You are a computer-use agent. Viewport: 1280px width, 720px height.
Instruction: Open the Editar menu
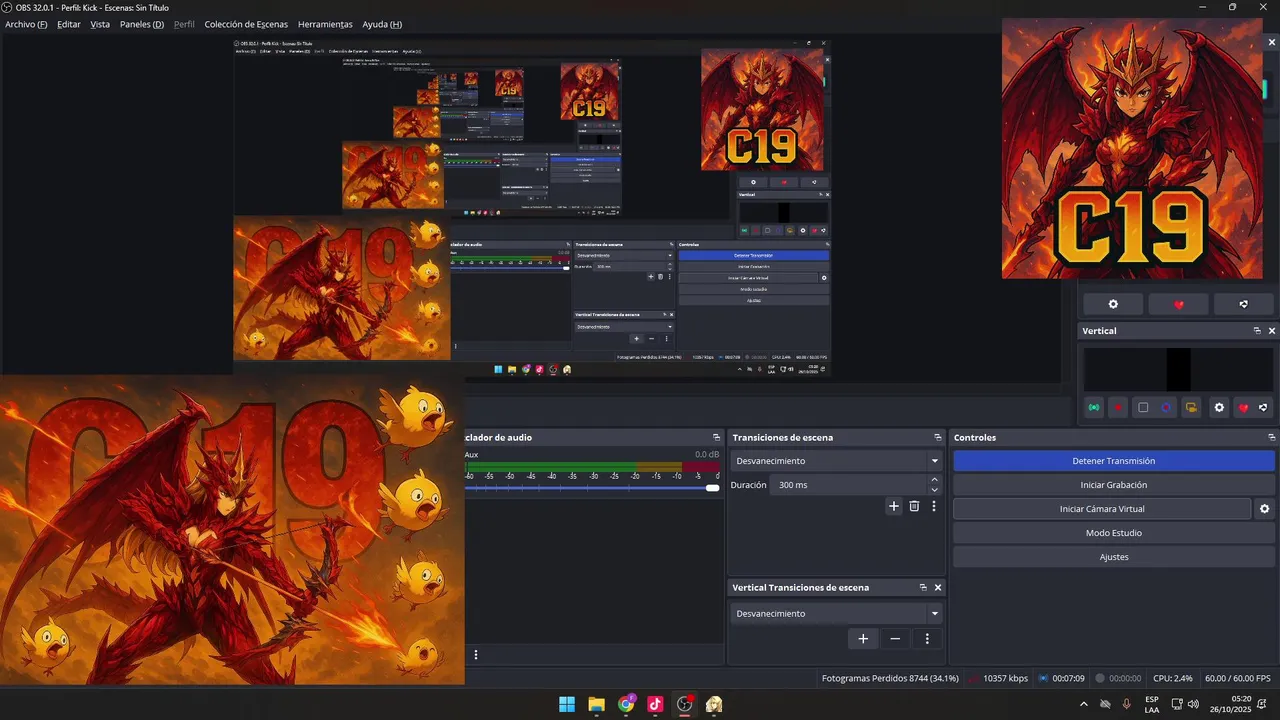click(x=69, y=24)
